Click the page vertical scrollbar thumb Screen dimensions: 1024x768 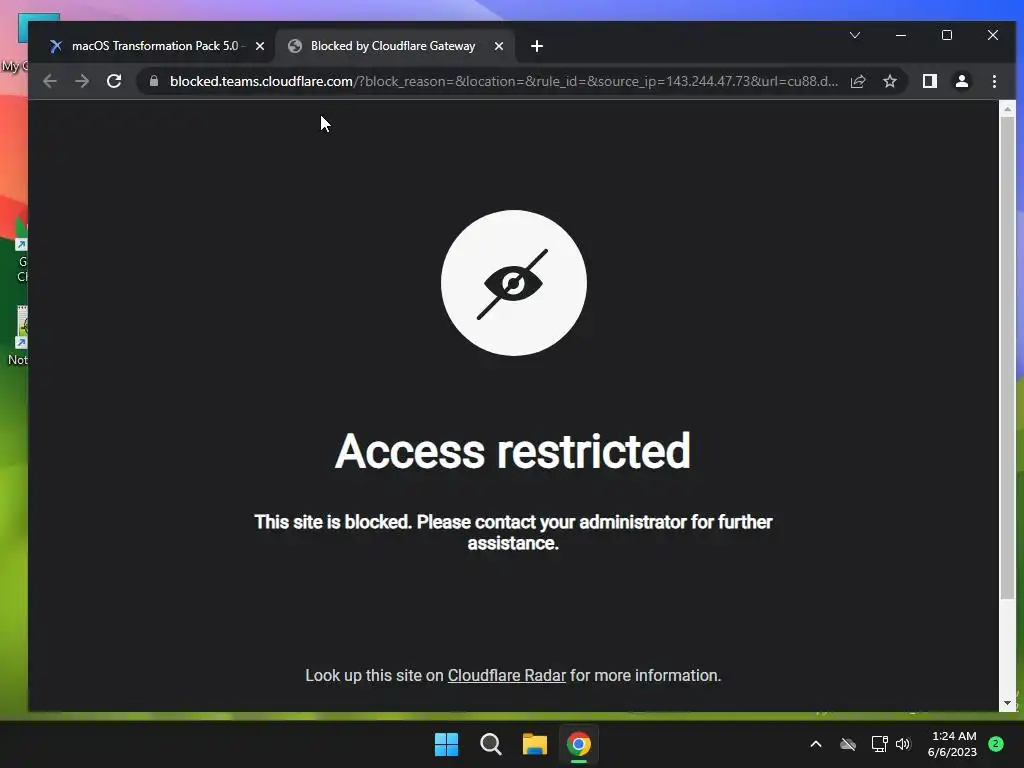point(1007,357)
